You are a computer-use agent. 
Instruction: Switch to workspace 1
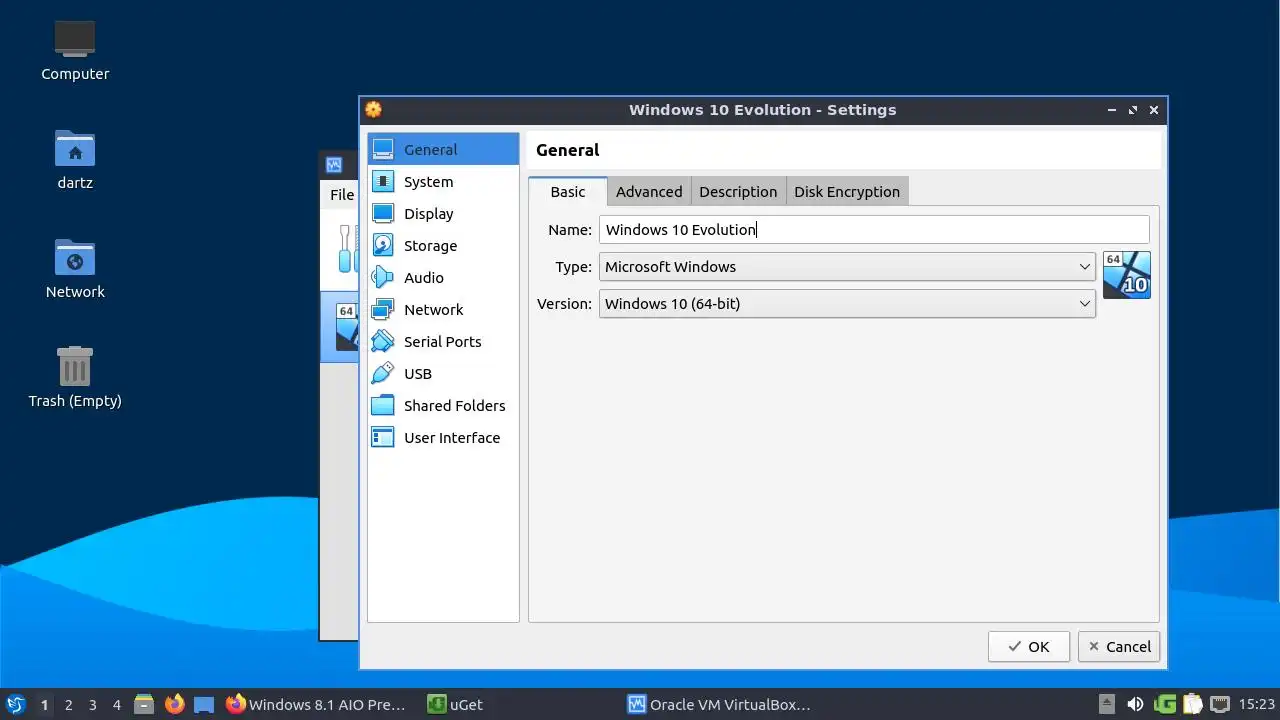44,704
